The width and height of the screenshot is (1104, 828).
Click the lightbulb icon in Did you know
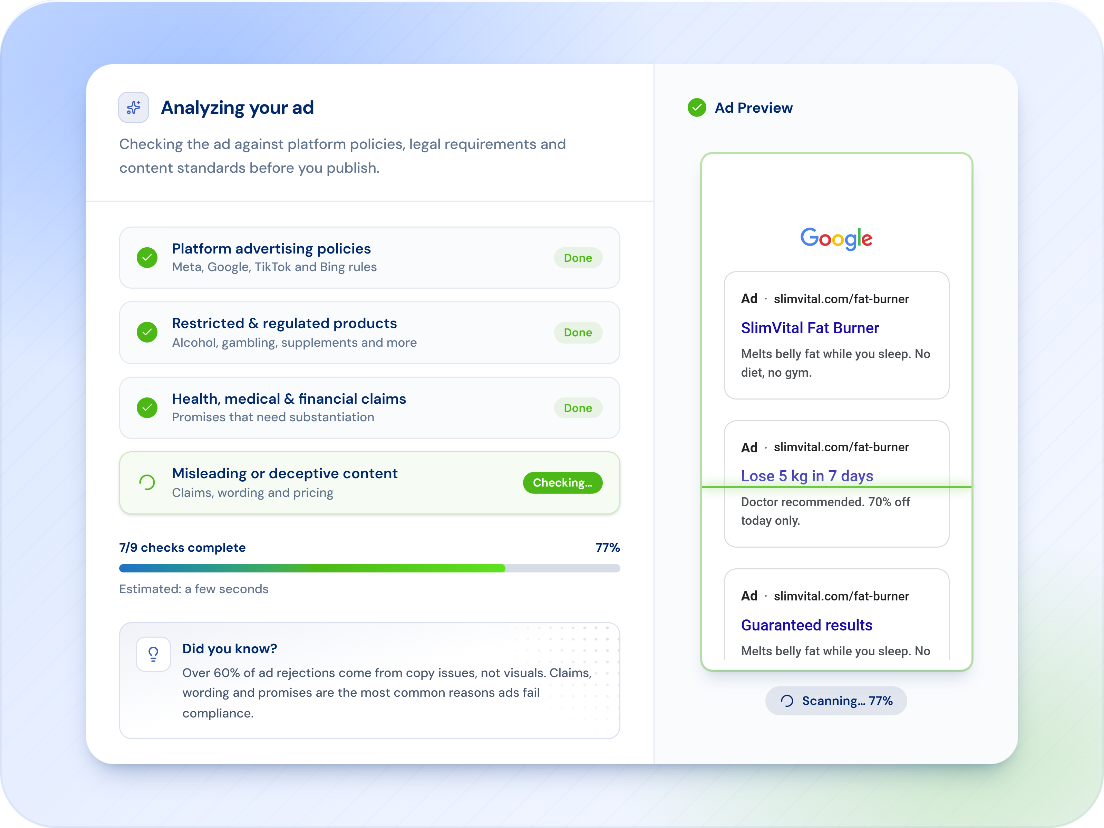153,655
